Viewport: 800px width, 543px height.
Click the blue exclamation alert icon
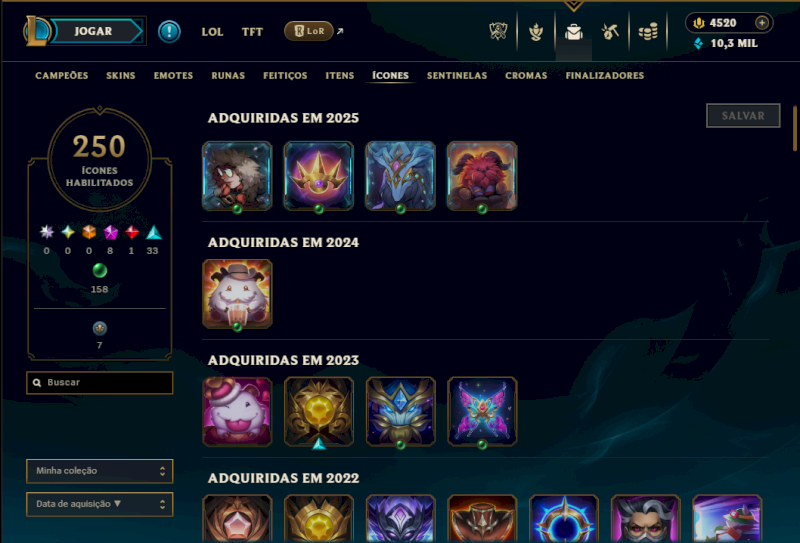pyautogui.click(x=169, y=32)
